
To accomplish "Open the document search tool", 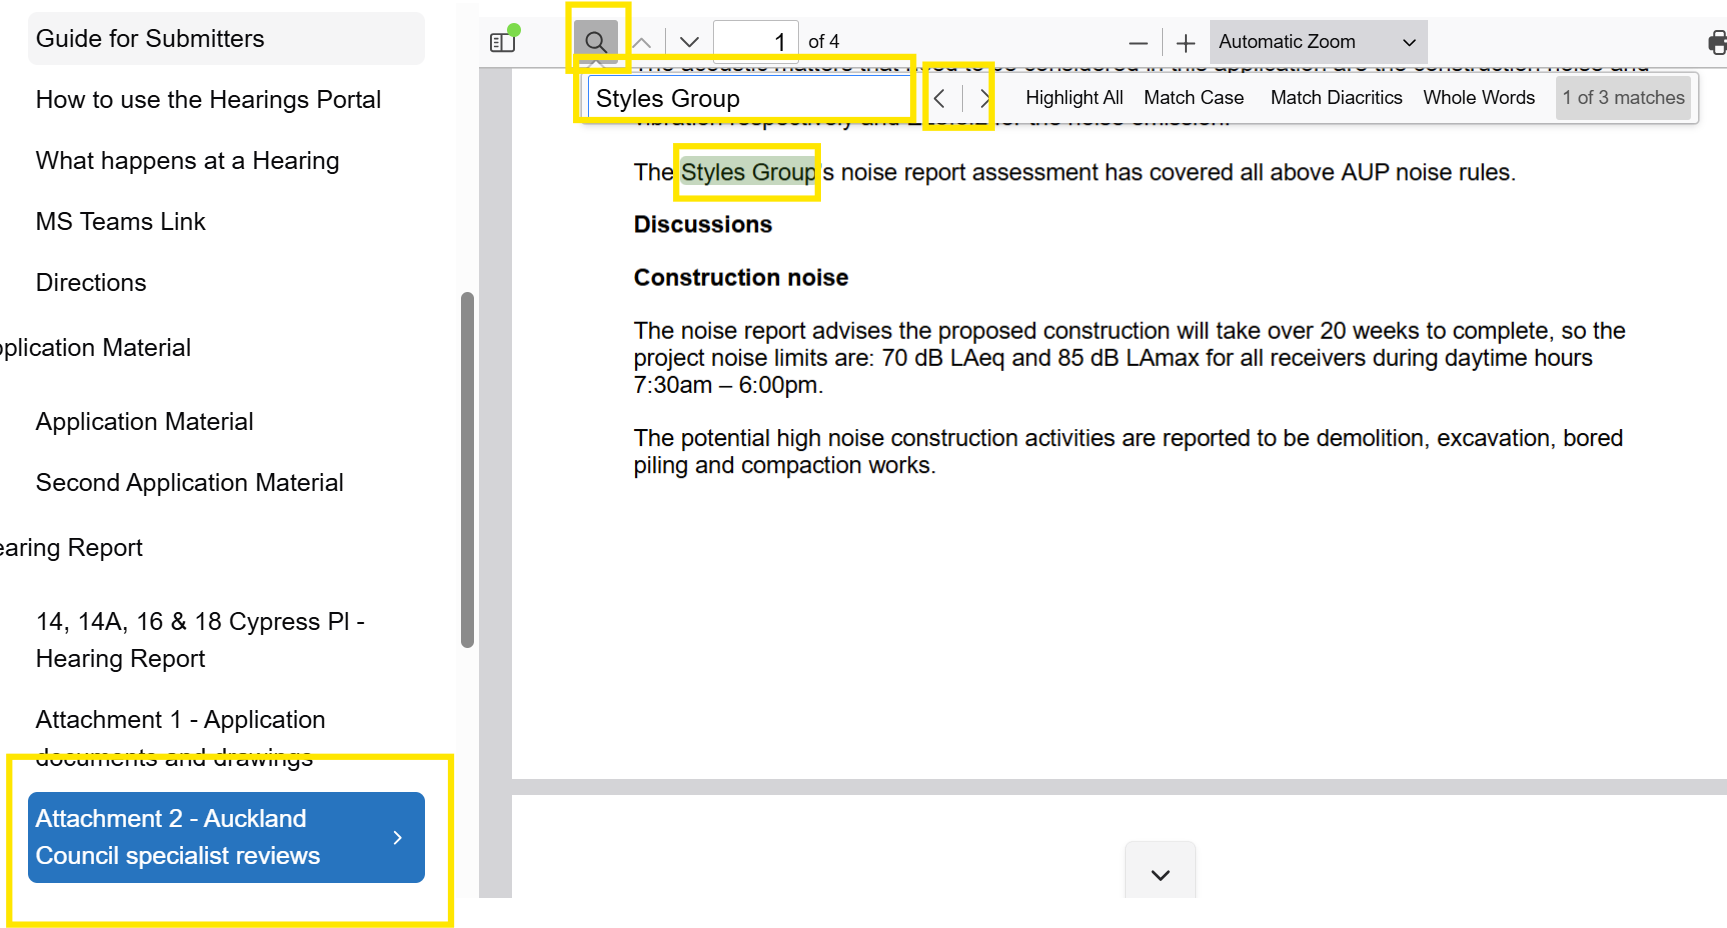I will click(x=595, y=41).
